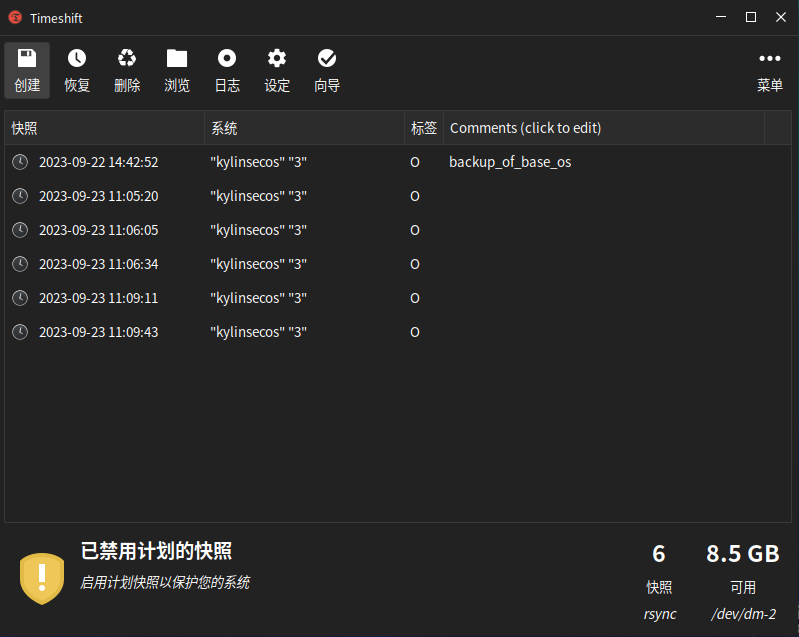Edit the backup_of_base_os comment
Image resolution: width=799 pixels, height=637 pixels.
tap(510, 162)
